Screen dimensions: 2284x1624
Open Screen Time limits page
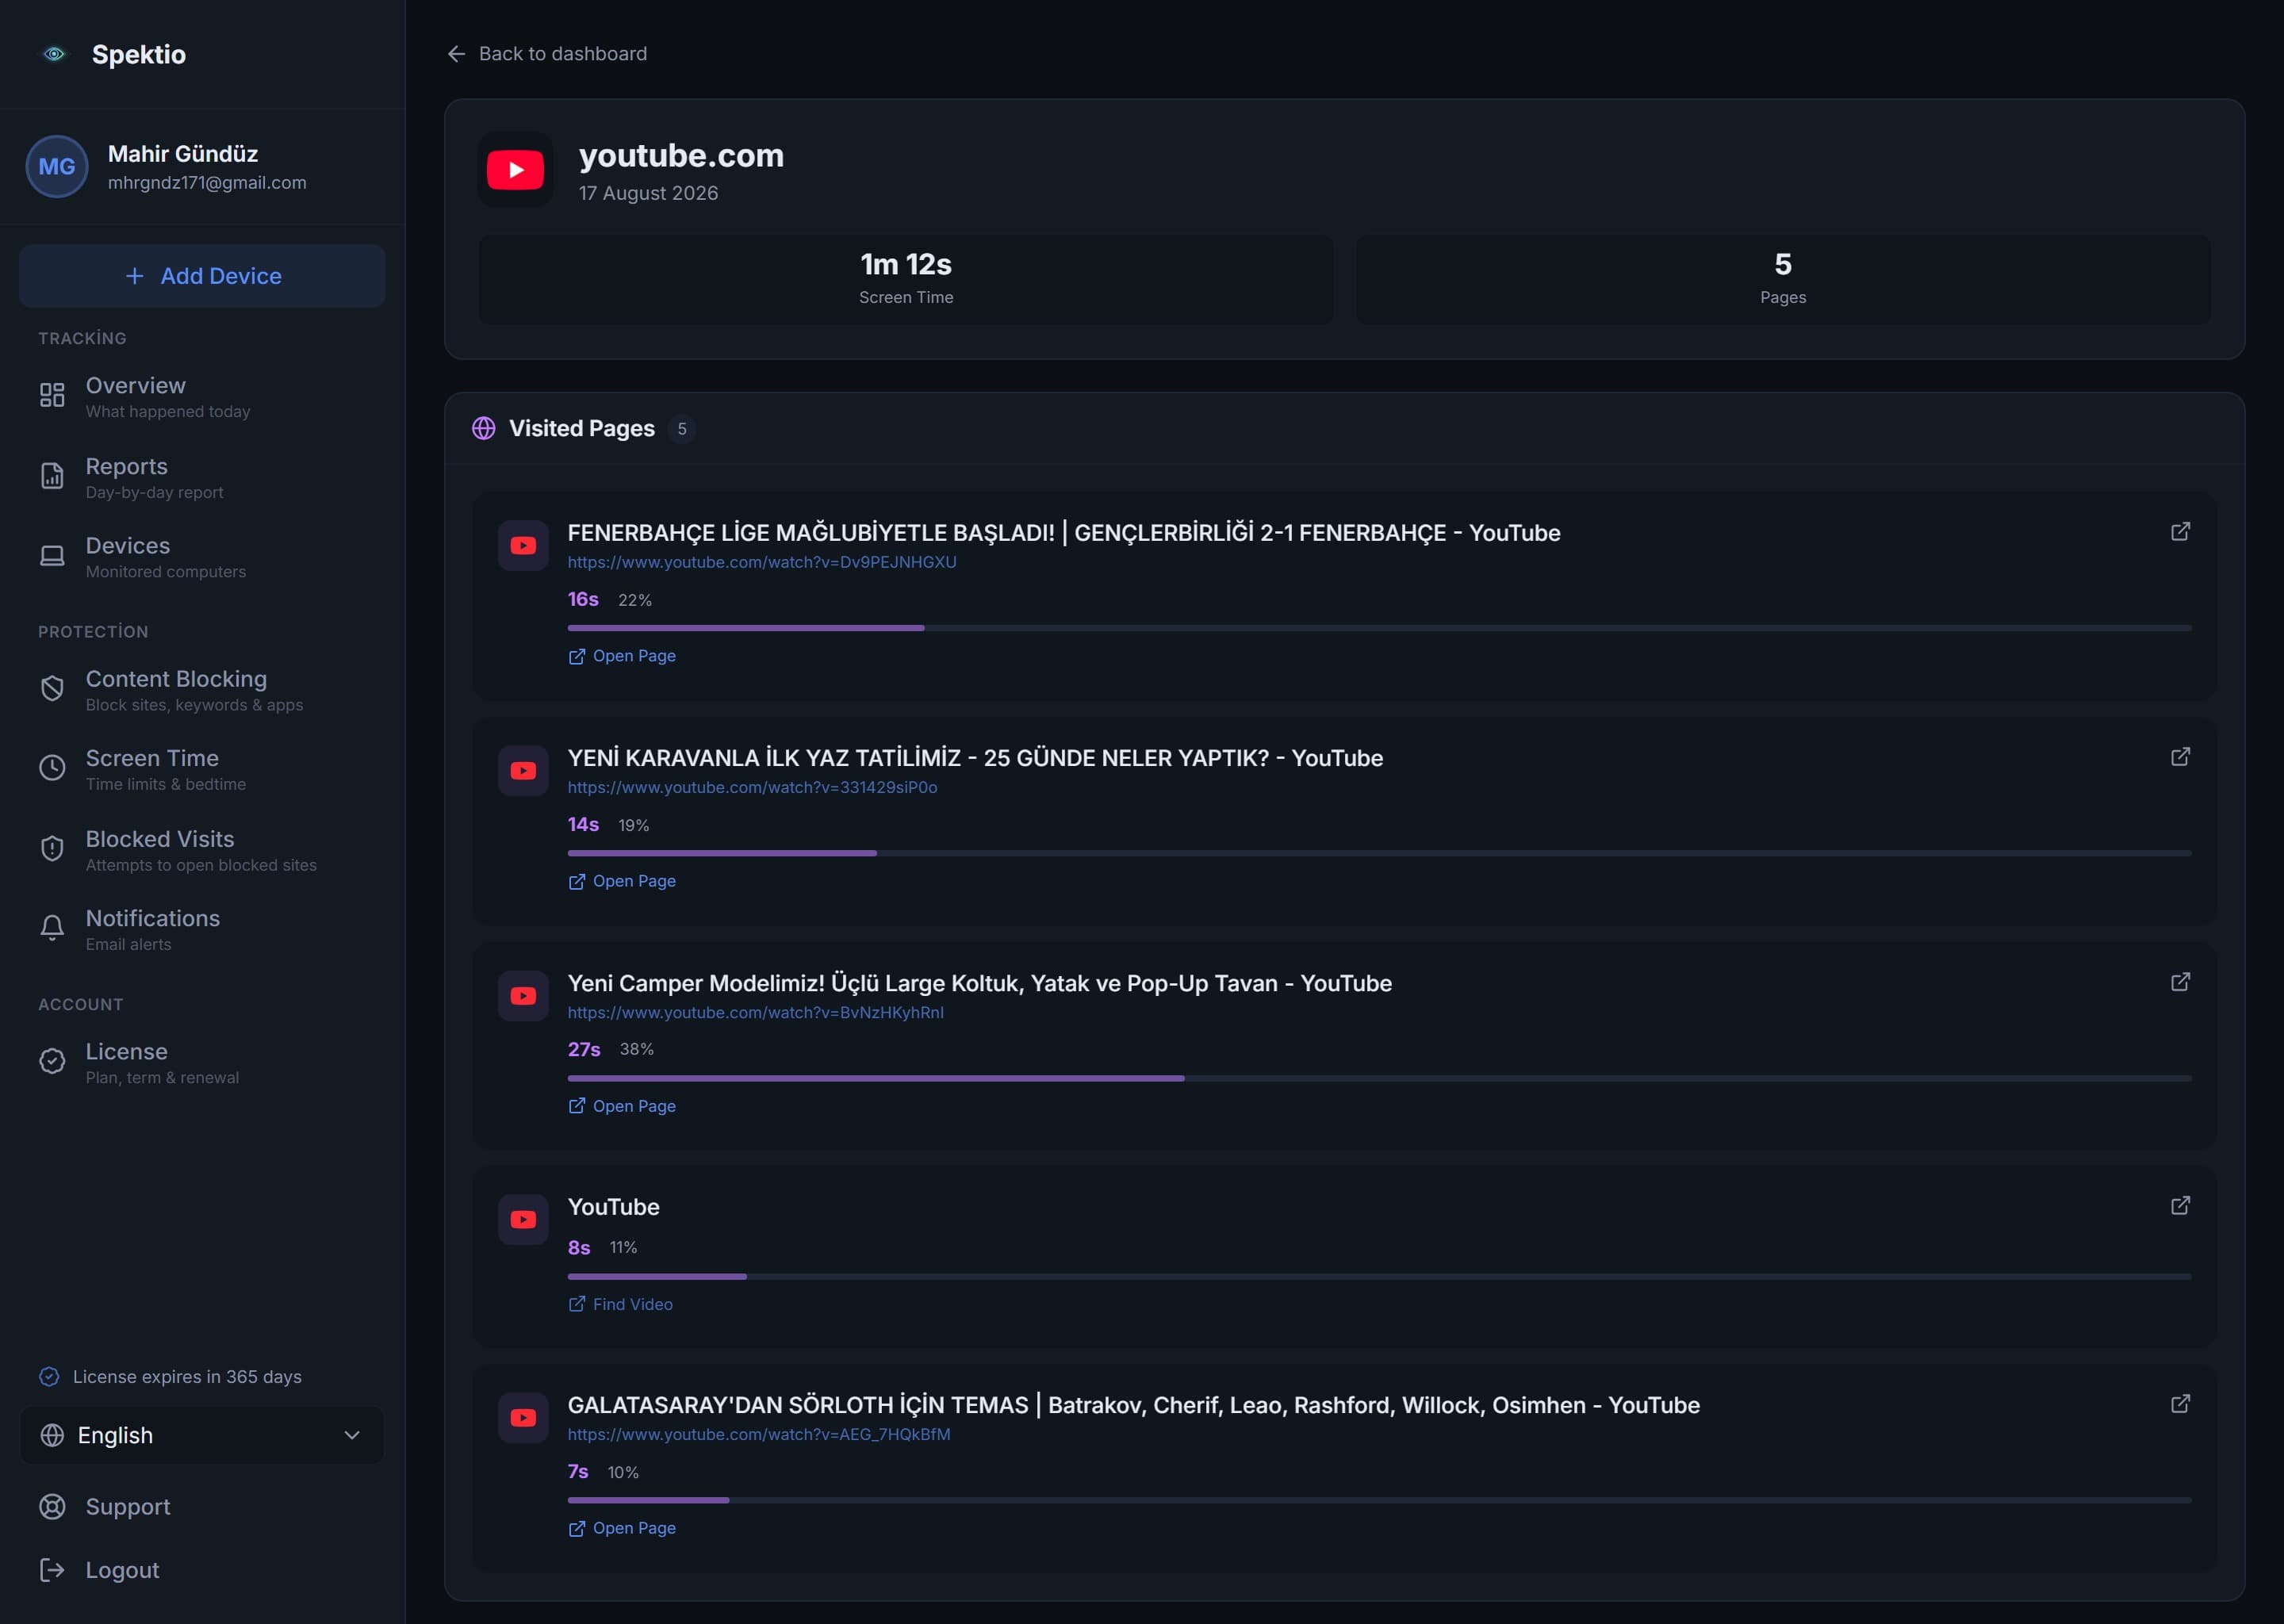tap(202, 770)
